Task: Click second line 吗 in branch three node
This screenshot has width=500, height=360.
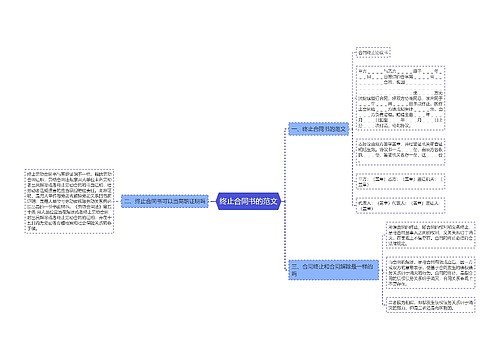Action: tap(294, 274)
